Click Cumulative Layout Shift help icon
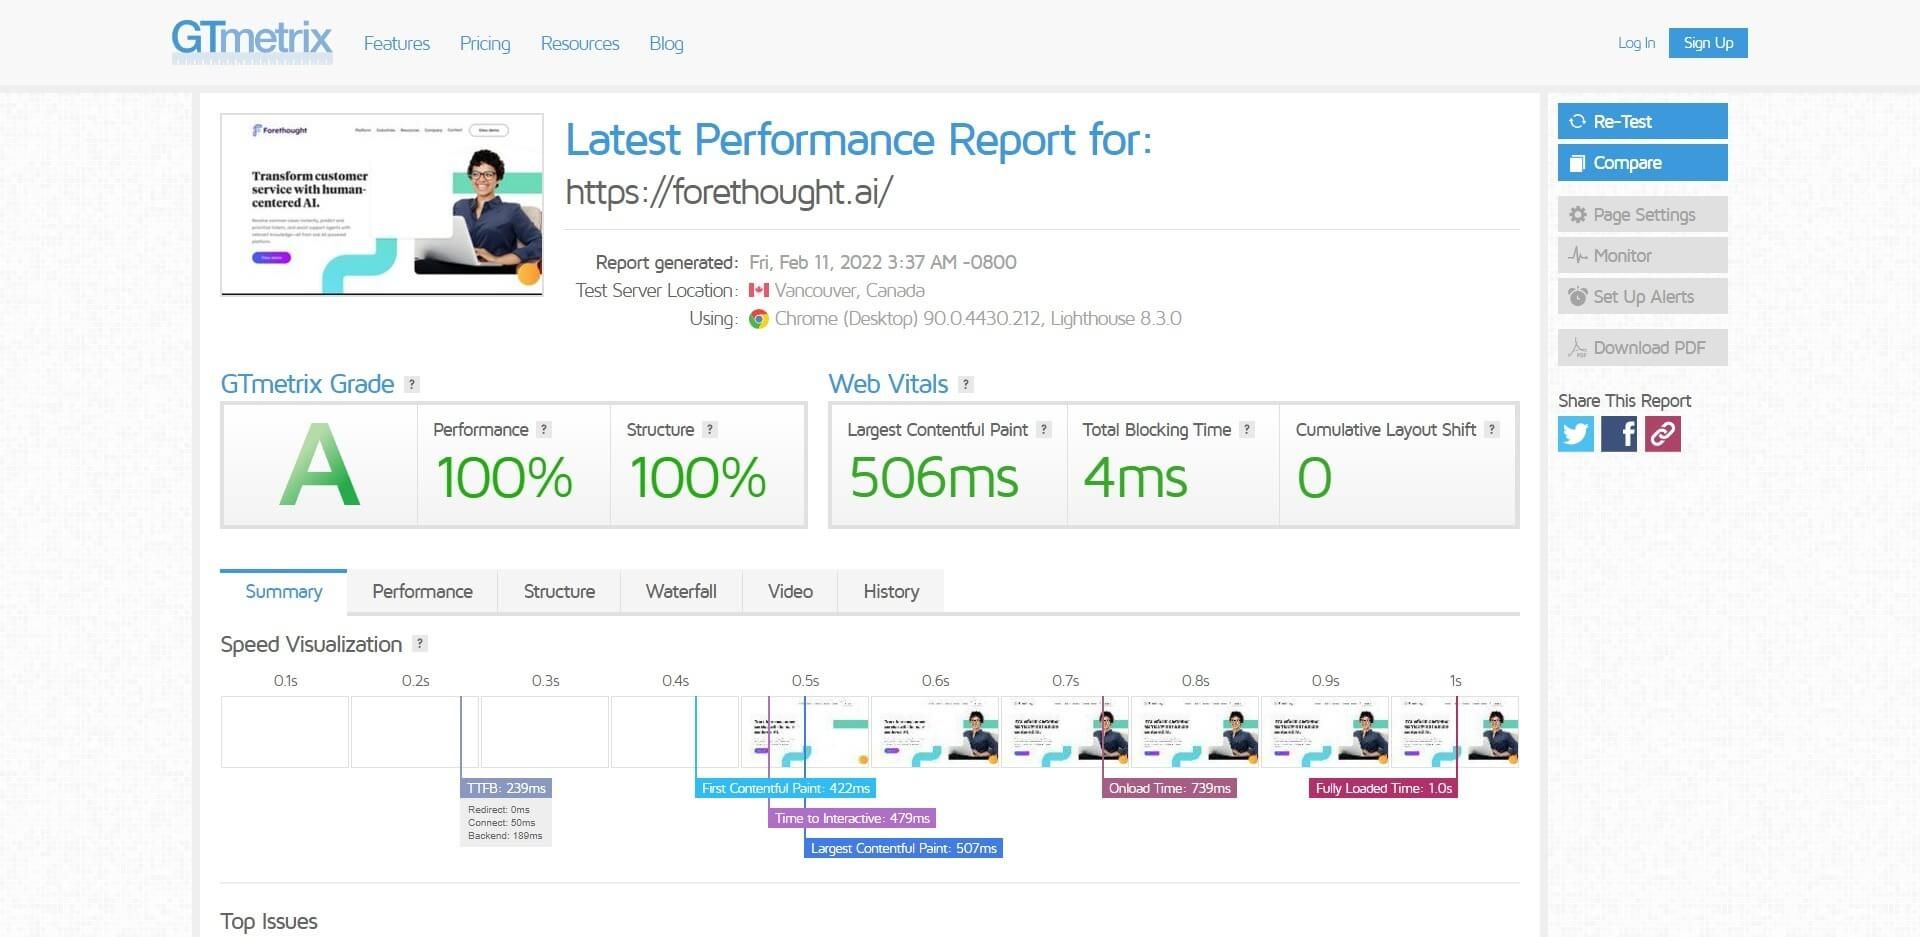 (1492, 429)
